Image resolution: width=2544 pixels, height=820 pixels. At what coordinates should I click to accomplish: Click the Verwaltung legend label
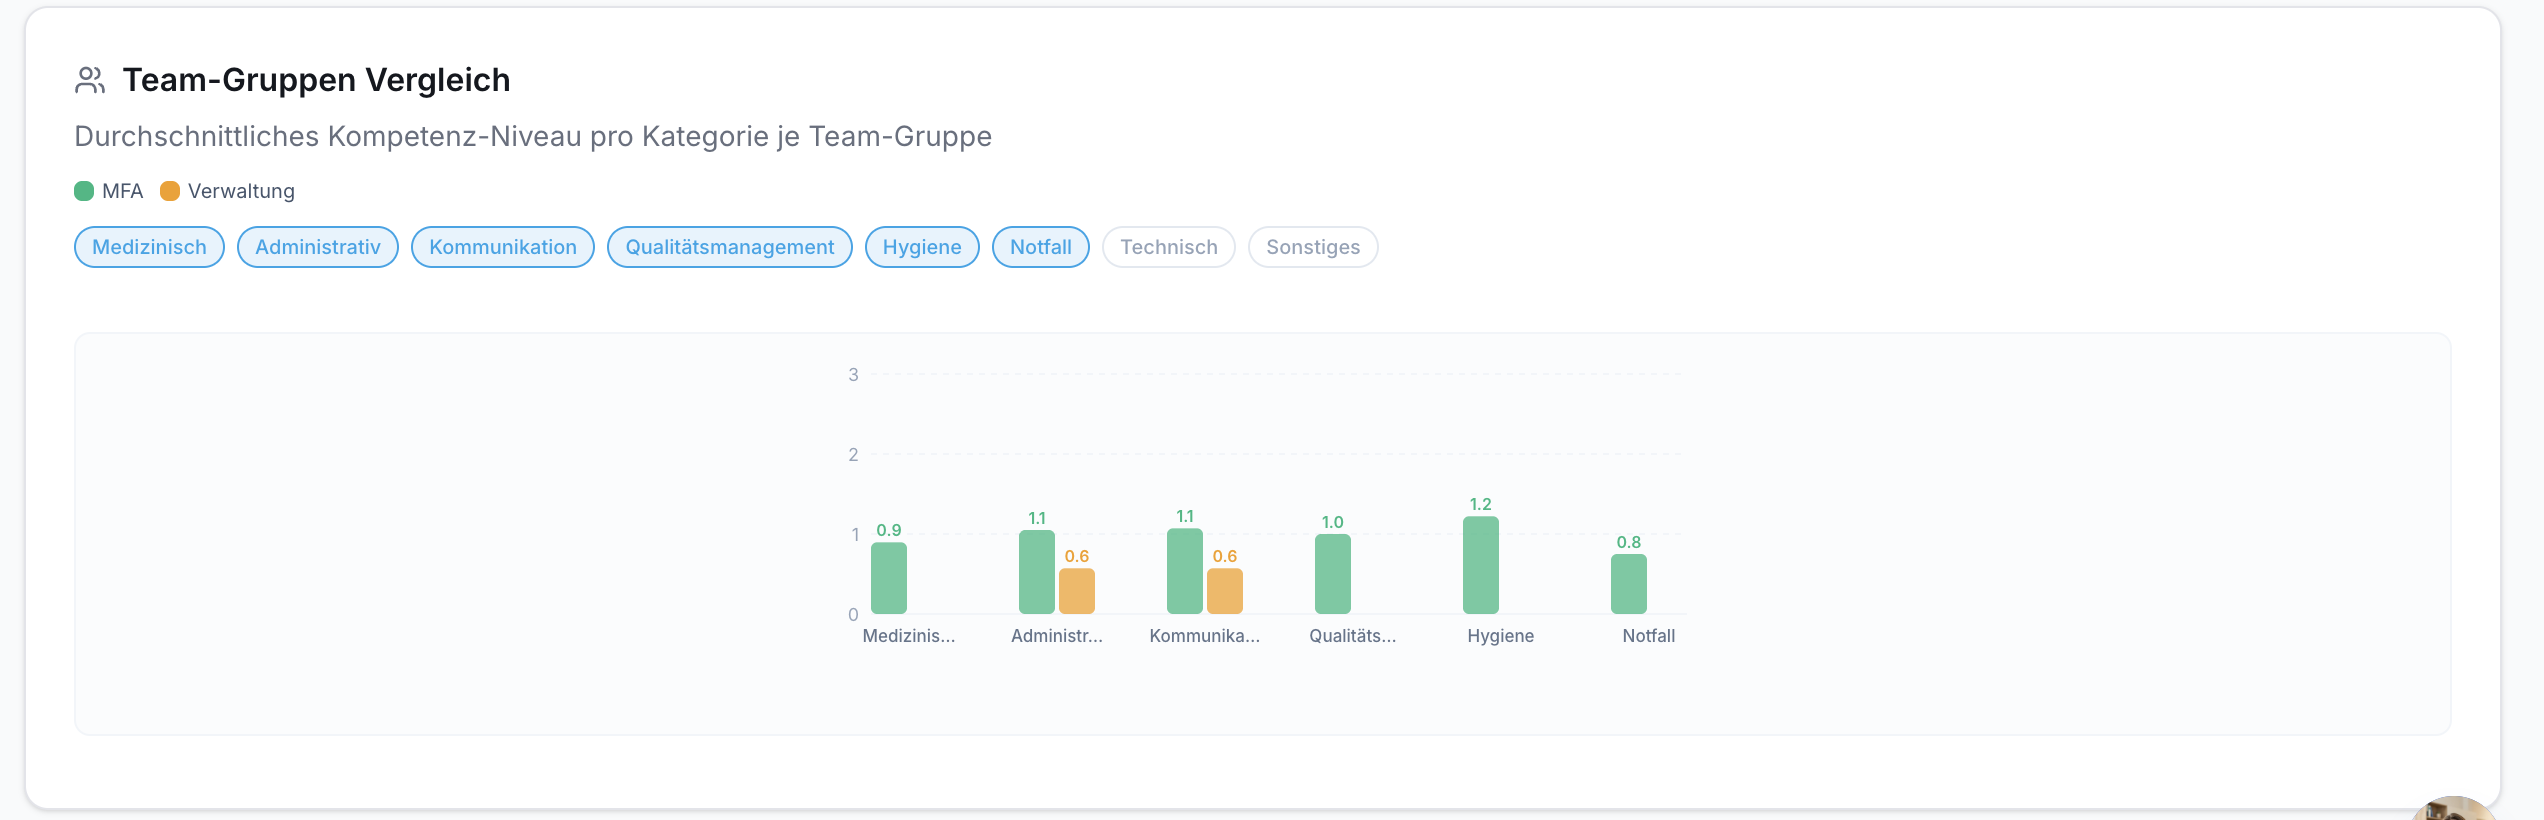tap(241, 191)
